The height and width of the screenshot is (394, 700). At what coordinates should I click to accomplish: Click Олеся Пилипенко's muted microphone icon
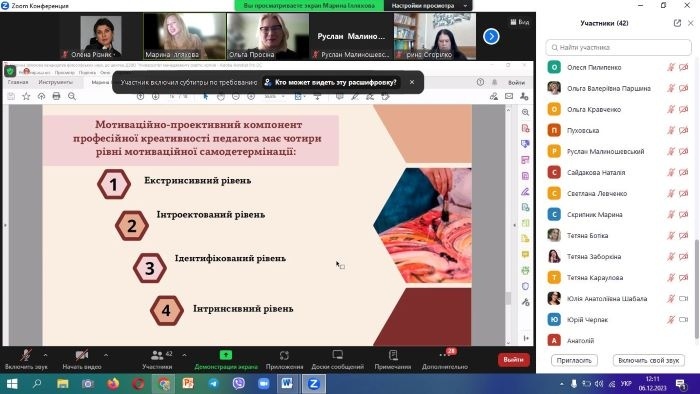(671, 67)
